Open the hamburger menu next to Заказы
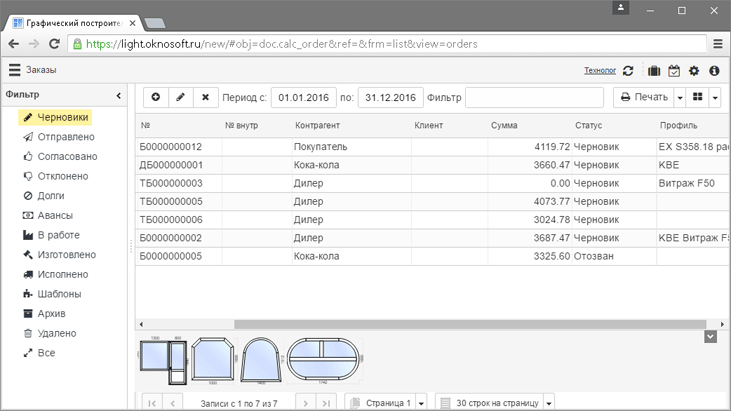The height and width of the screenshot is (411, 731). [14, 70]
